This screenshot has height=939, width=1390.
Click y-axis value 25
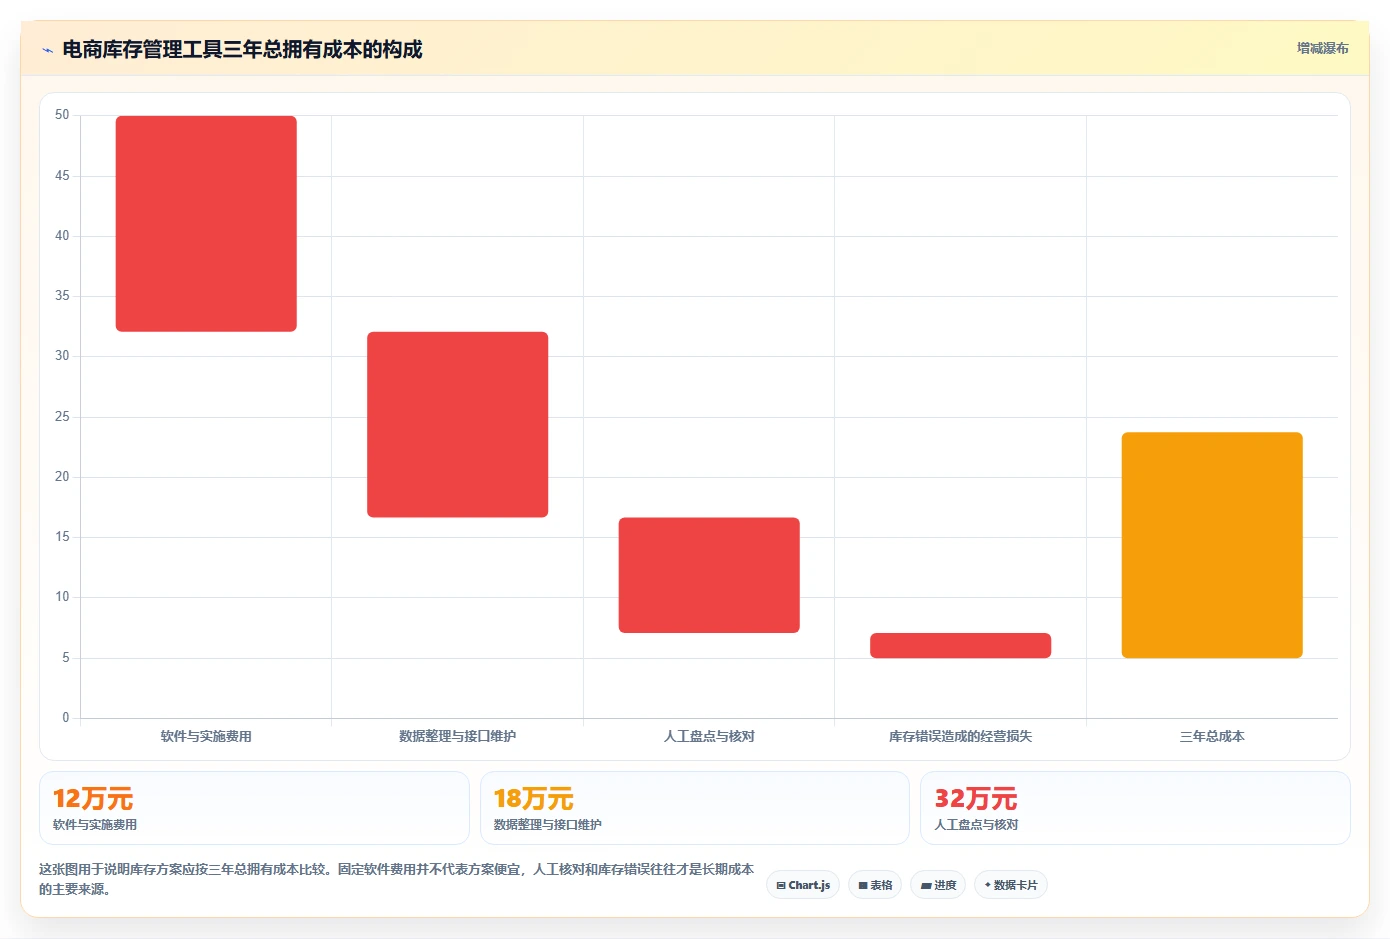coord(62,416)
